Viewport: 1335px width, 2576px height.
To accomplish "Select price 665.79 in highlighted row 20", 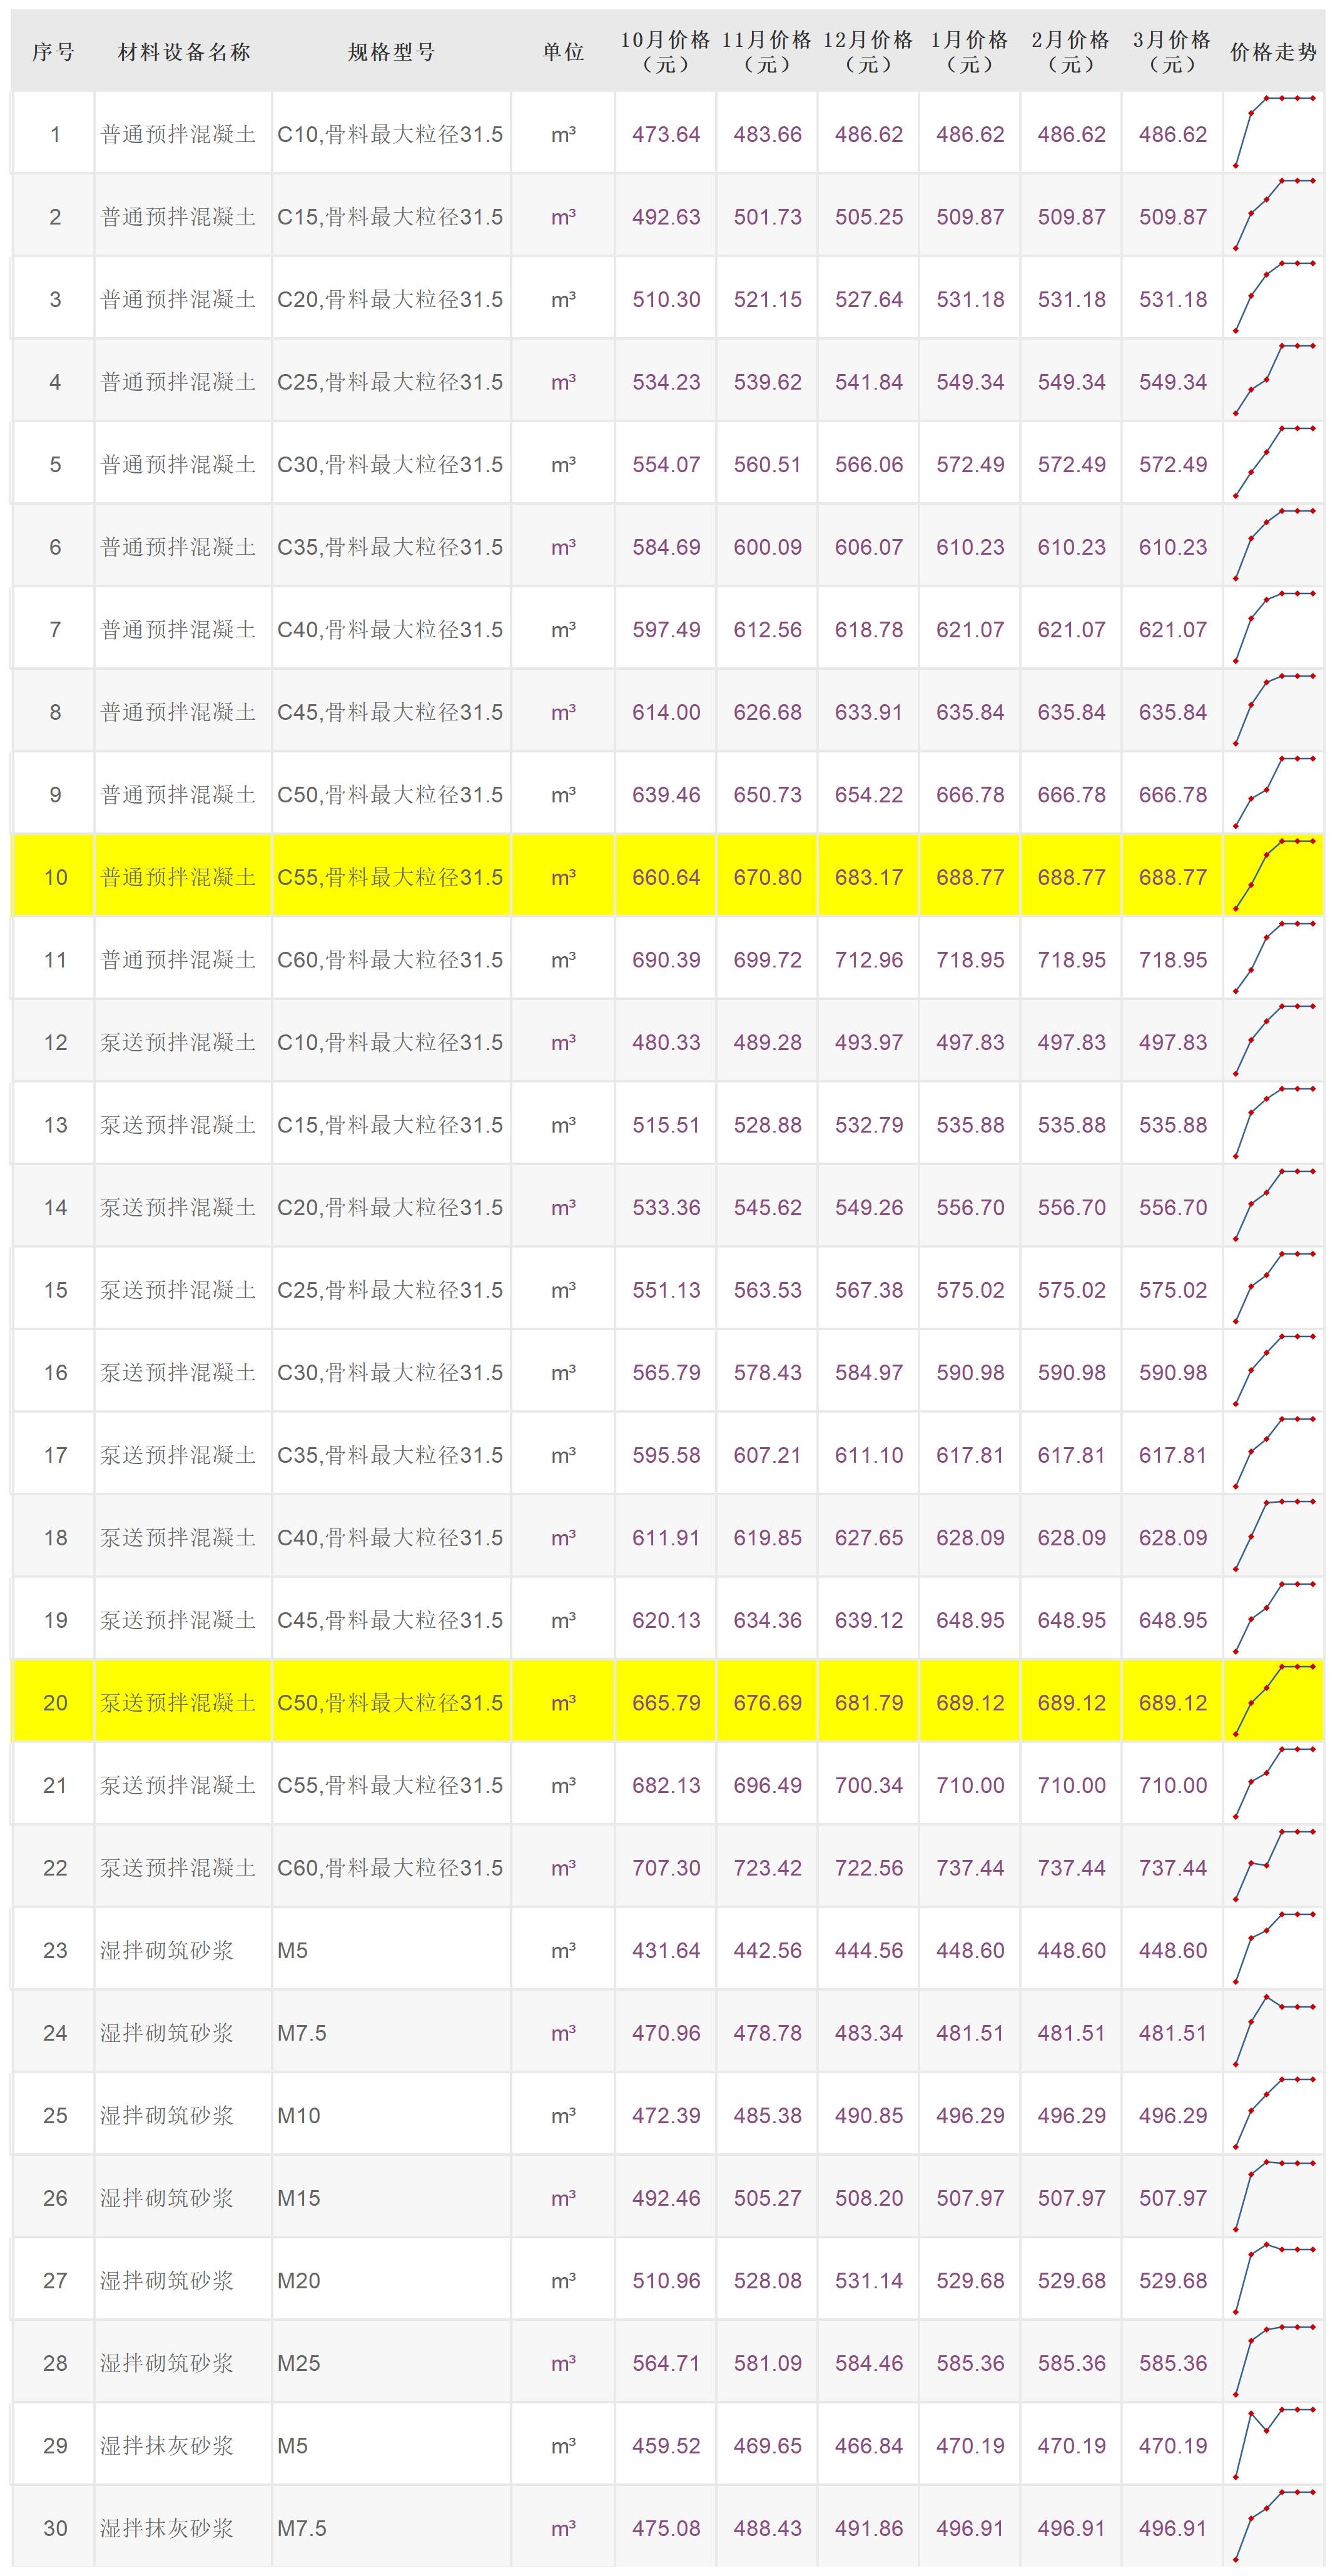I will pyautogui.click(x=666, y=1702).
